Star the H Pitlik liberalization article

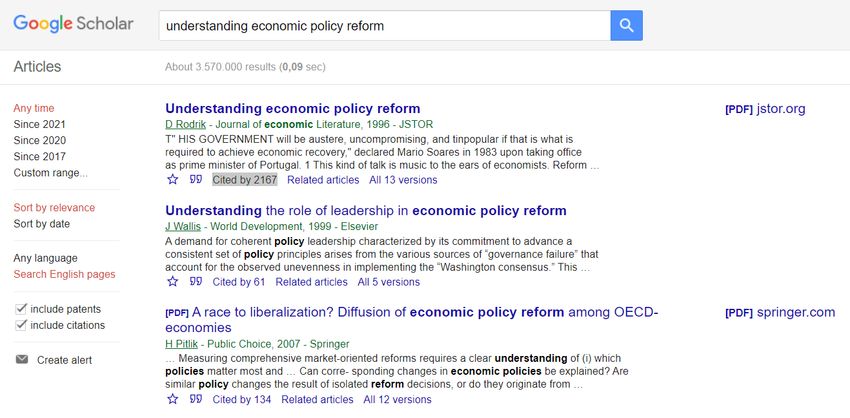tap(172, 399)
